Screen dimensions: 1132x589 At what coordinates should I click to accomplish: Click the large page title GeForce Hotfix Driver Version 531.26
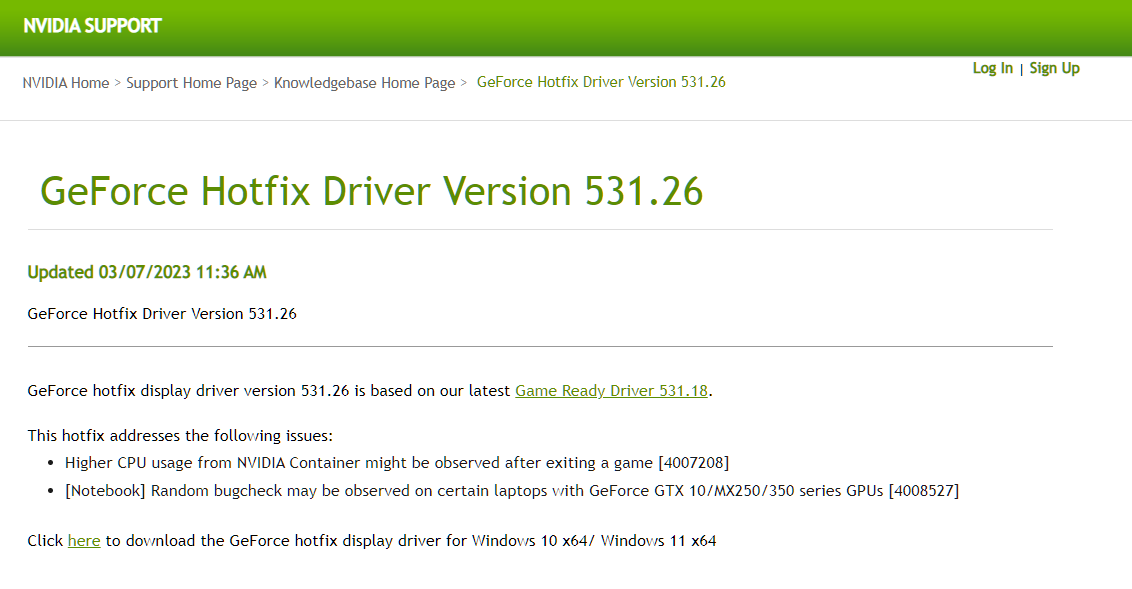click(371, 191)
